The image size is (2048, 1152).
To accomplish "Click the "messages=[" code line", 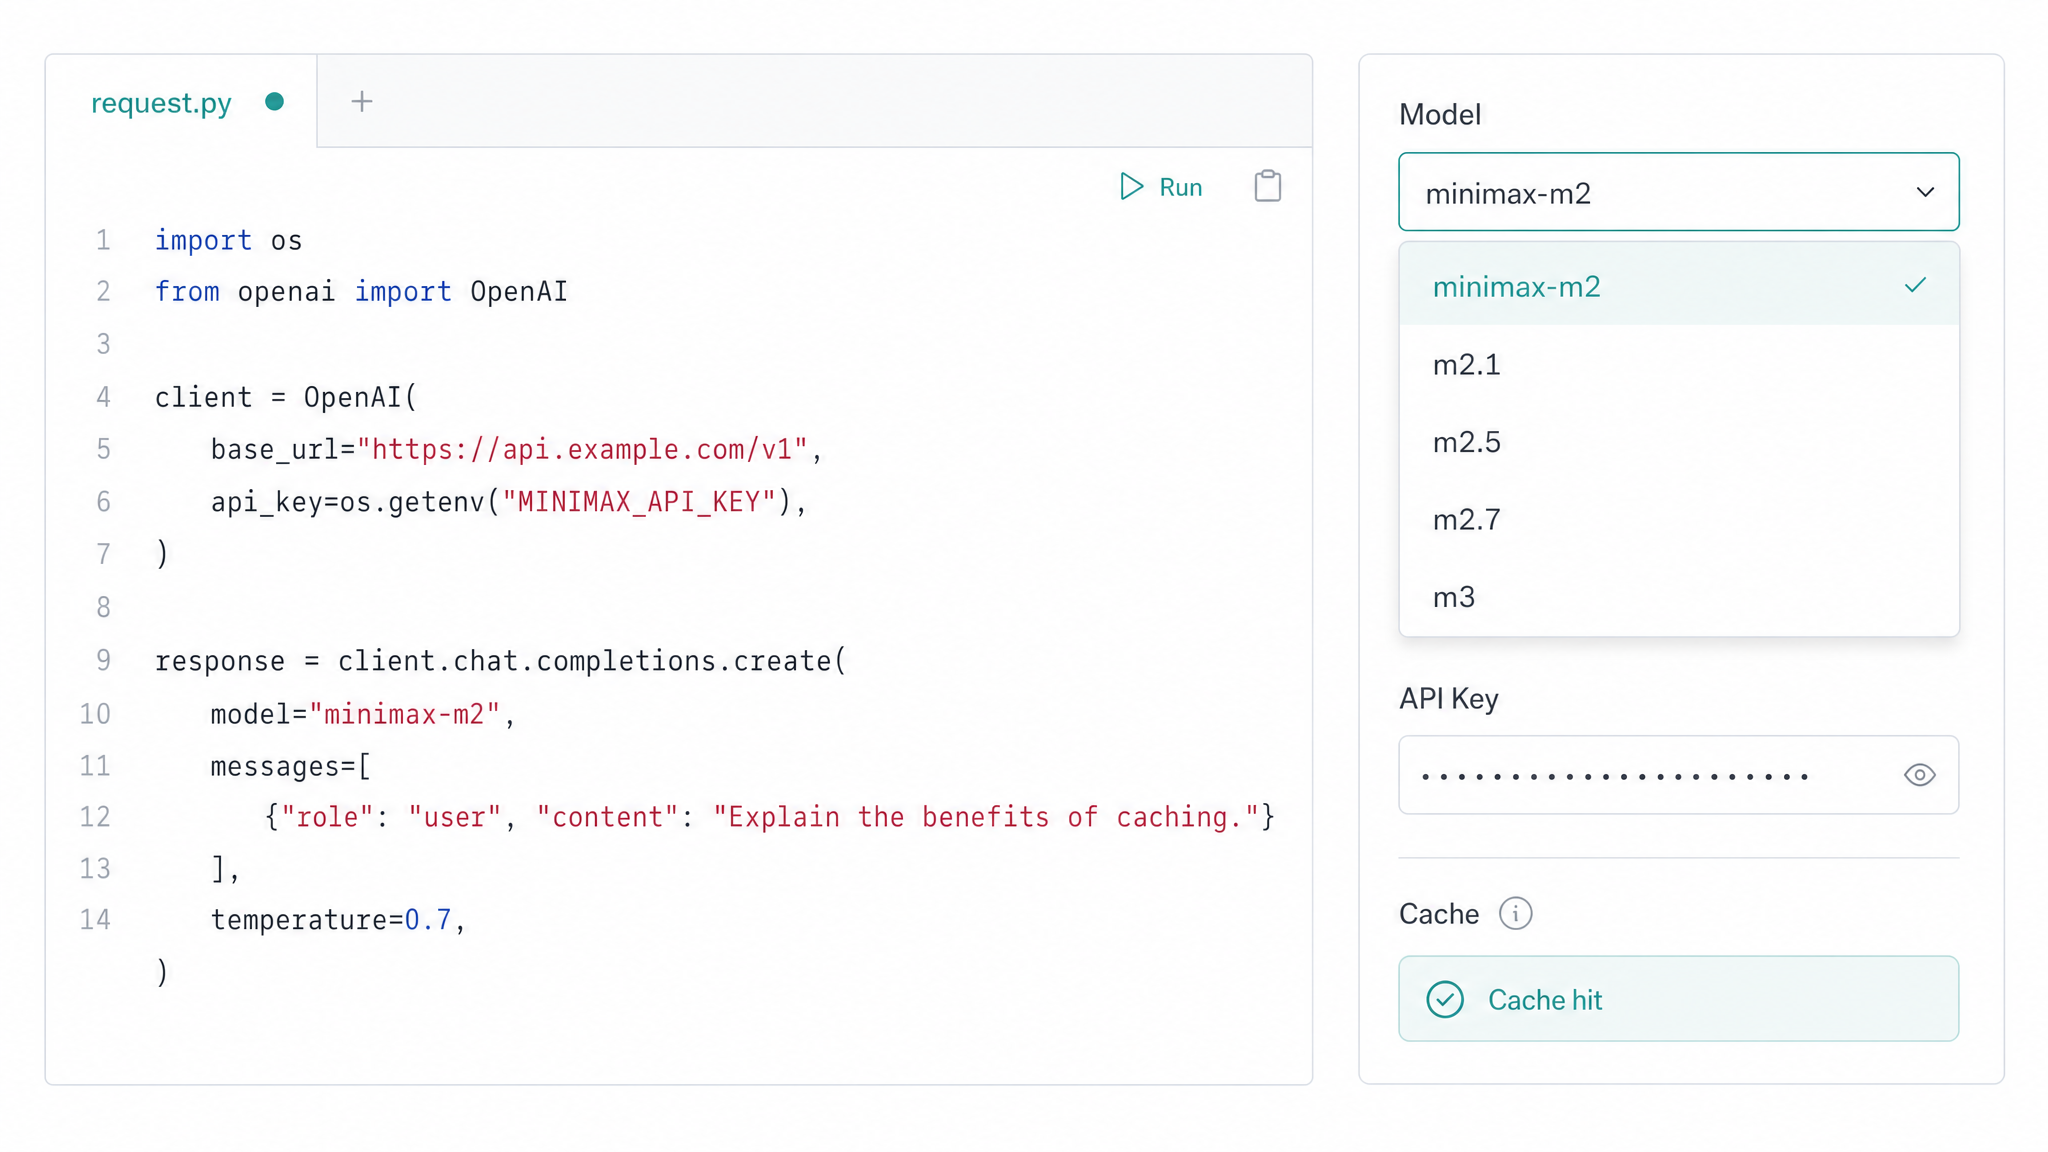I will point(290,766).
